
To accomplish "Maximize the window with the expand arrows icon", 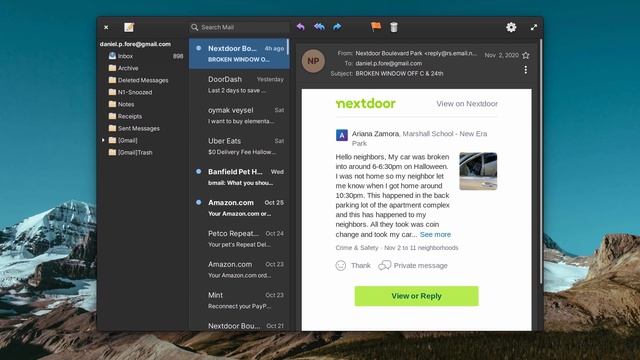I will coord(534,27).
